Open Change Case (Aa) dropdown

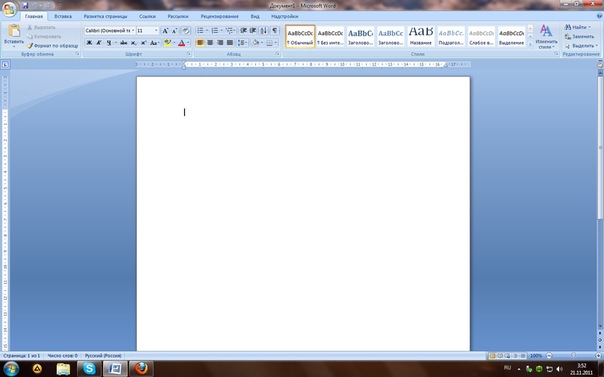pos(154,43)
